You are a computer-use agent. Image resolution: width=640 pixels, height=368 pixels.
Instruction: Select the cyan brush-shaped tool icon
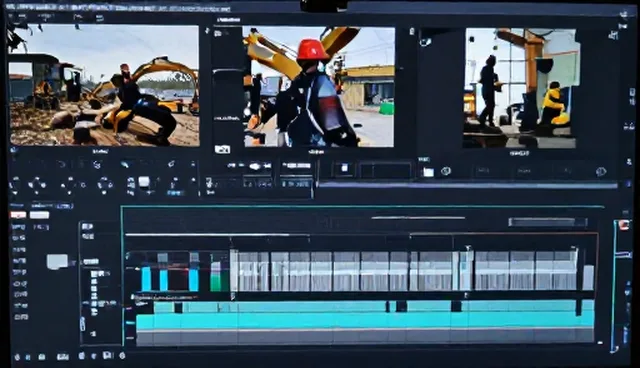(124, 164)
